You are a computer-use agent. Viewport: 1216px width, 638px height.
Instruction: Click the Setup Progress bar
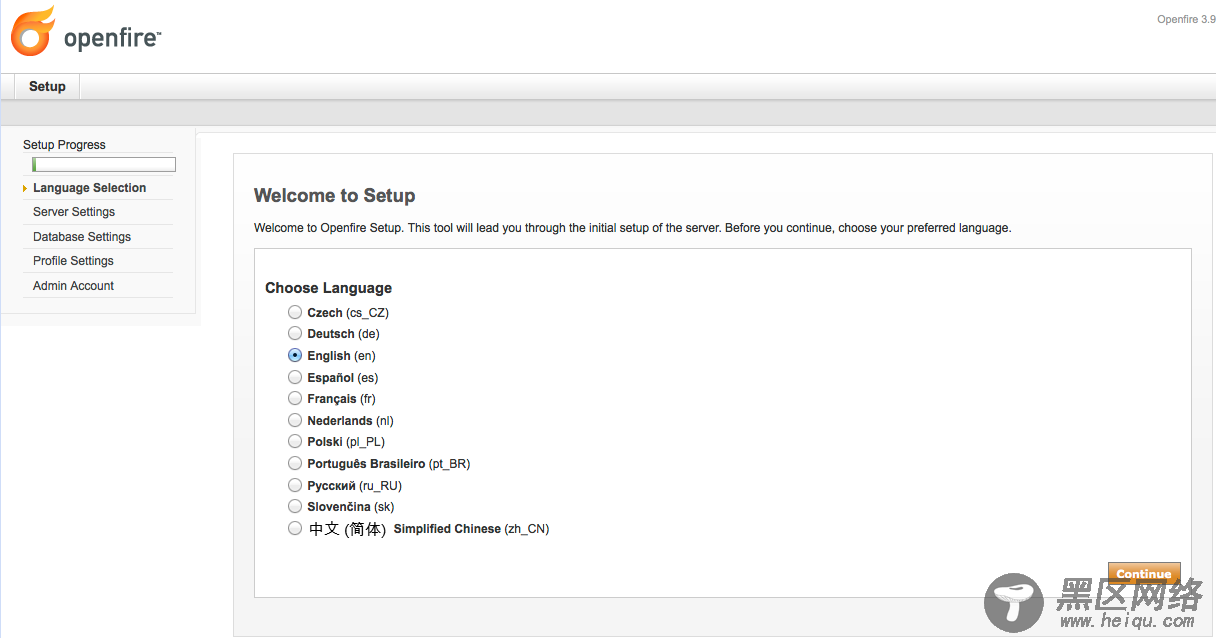tap(104, 165)
